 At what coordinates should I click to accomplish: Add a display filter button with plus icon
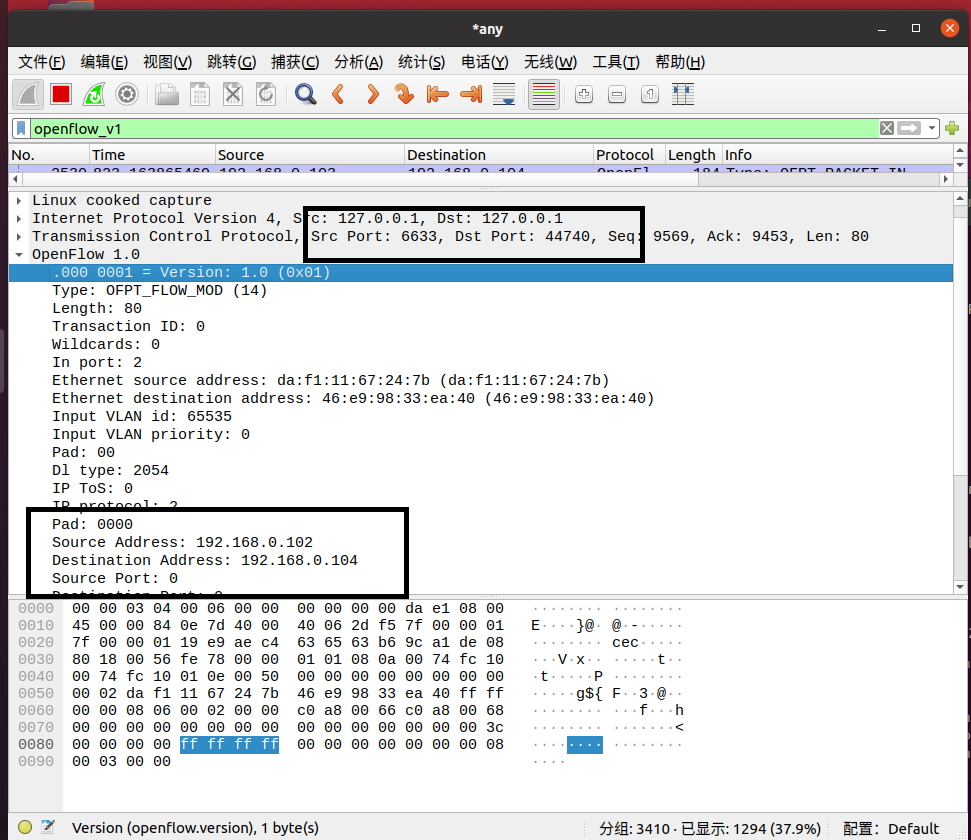click(x=952, y=128)
